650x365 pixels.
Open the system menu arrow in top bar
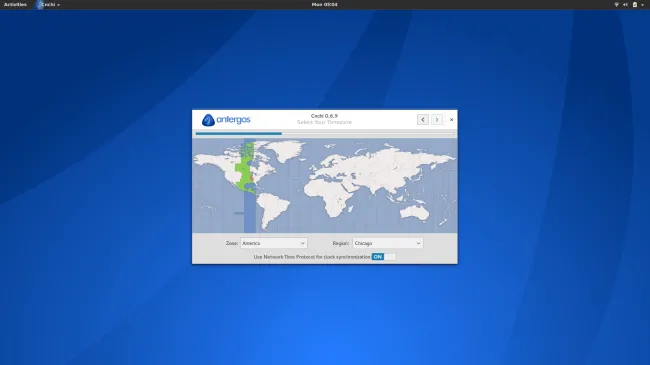643,5
